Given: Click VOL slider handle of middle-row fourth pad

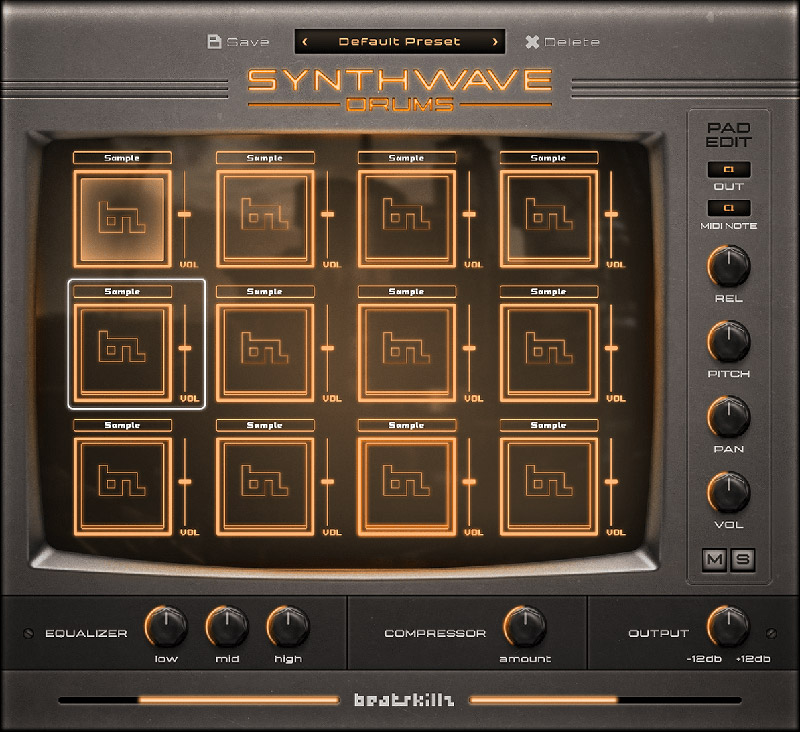Looking at the screenshot, I should tap(611, 348).
